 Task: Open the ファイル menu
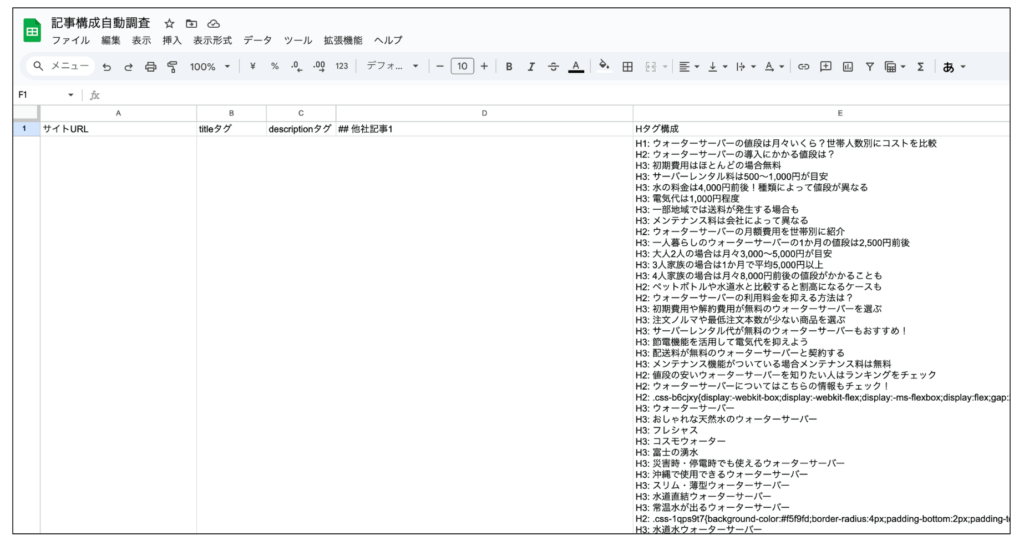point(71,40)
